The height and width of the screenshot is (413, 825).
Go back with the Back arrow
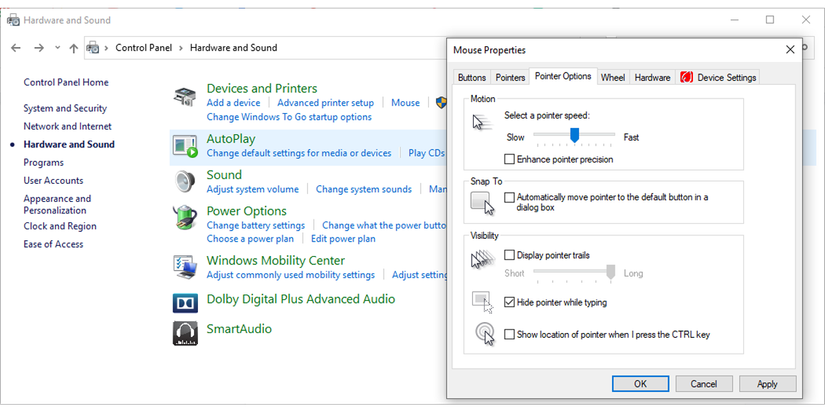click(16, 48)
